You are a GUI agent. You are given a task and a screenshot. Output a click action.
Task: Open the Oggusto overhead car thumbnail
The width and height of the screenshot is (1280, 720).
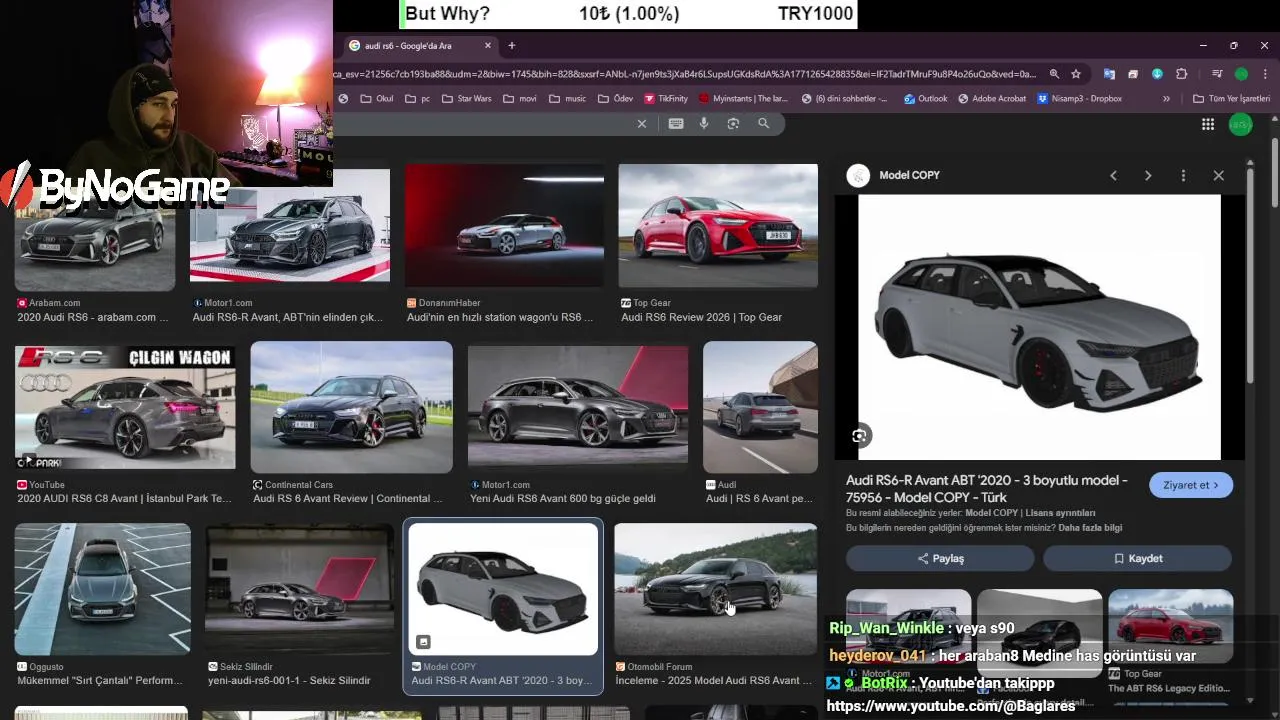(x=102, y=588)
